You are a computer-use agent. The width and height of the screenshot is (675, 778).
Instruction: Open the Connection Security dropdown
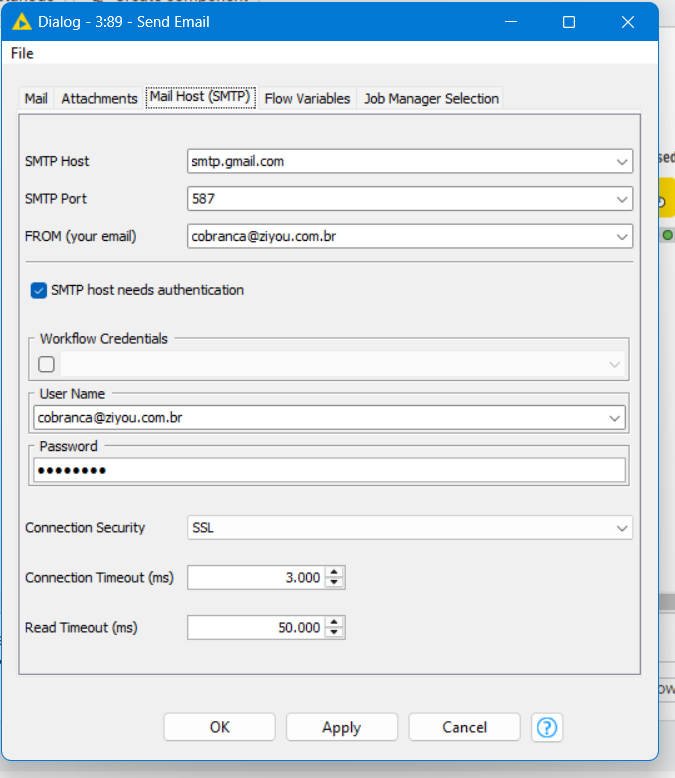coord(622,528)
